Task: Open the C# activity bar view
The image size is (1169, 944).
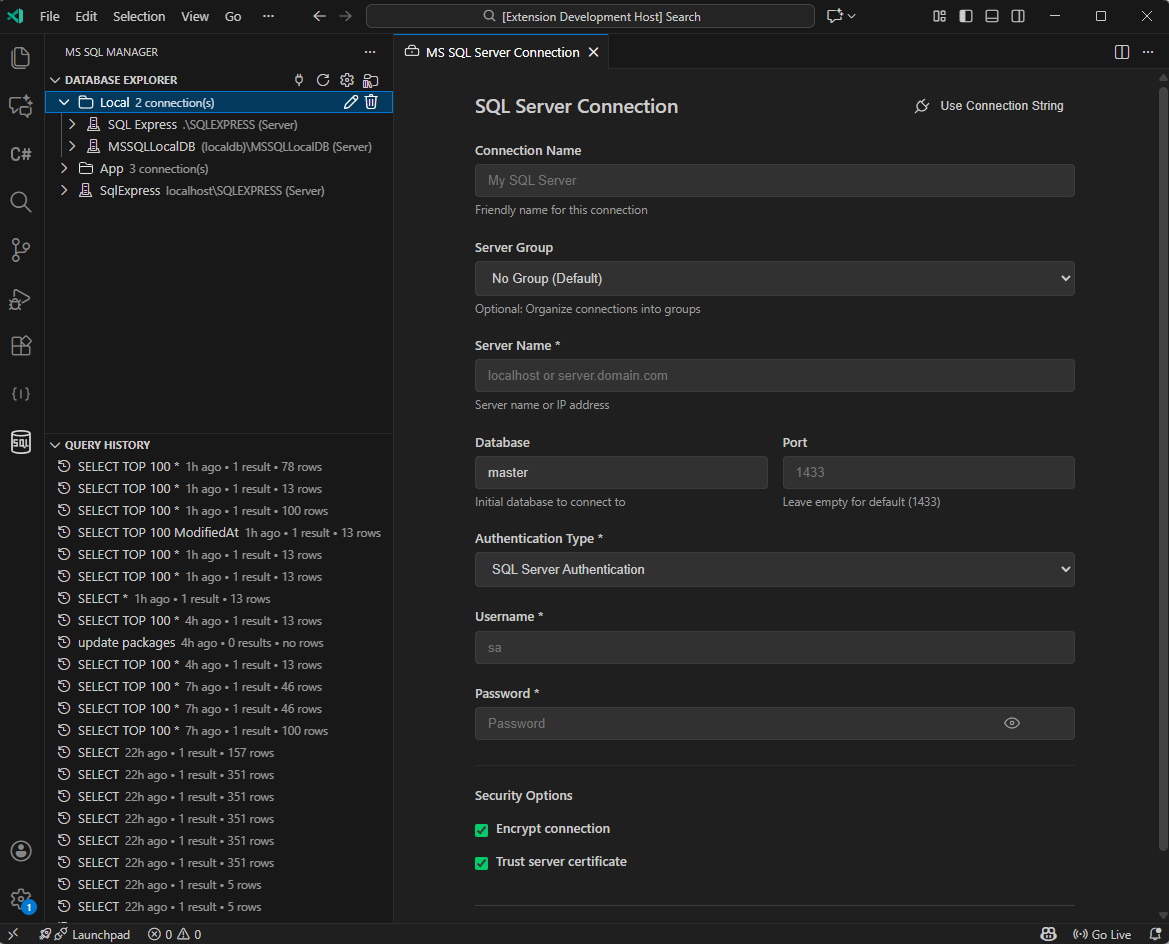Action: click(x=21, y=154)
